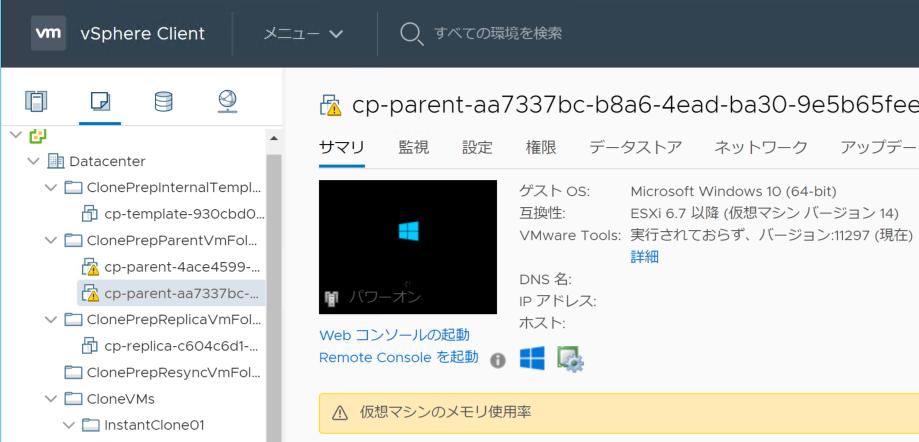Click Web コンソールの起動 link
The width and height of the screenshot is (919, 442).
(x=394, y=335)
